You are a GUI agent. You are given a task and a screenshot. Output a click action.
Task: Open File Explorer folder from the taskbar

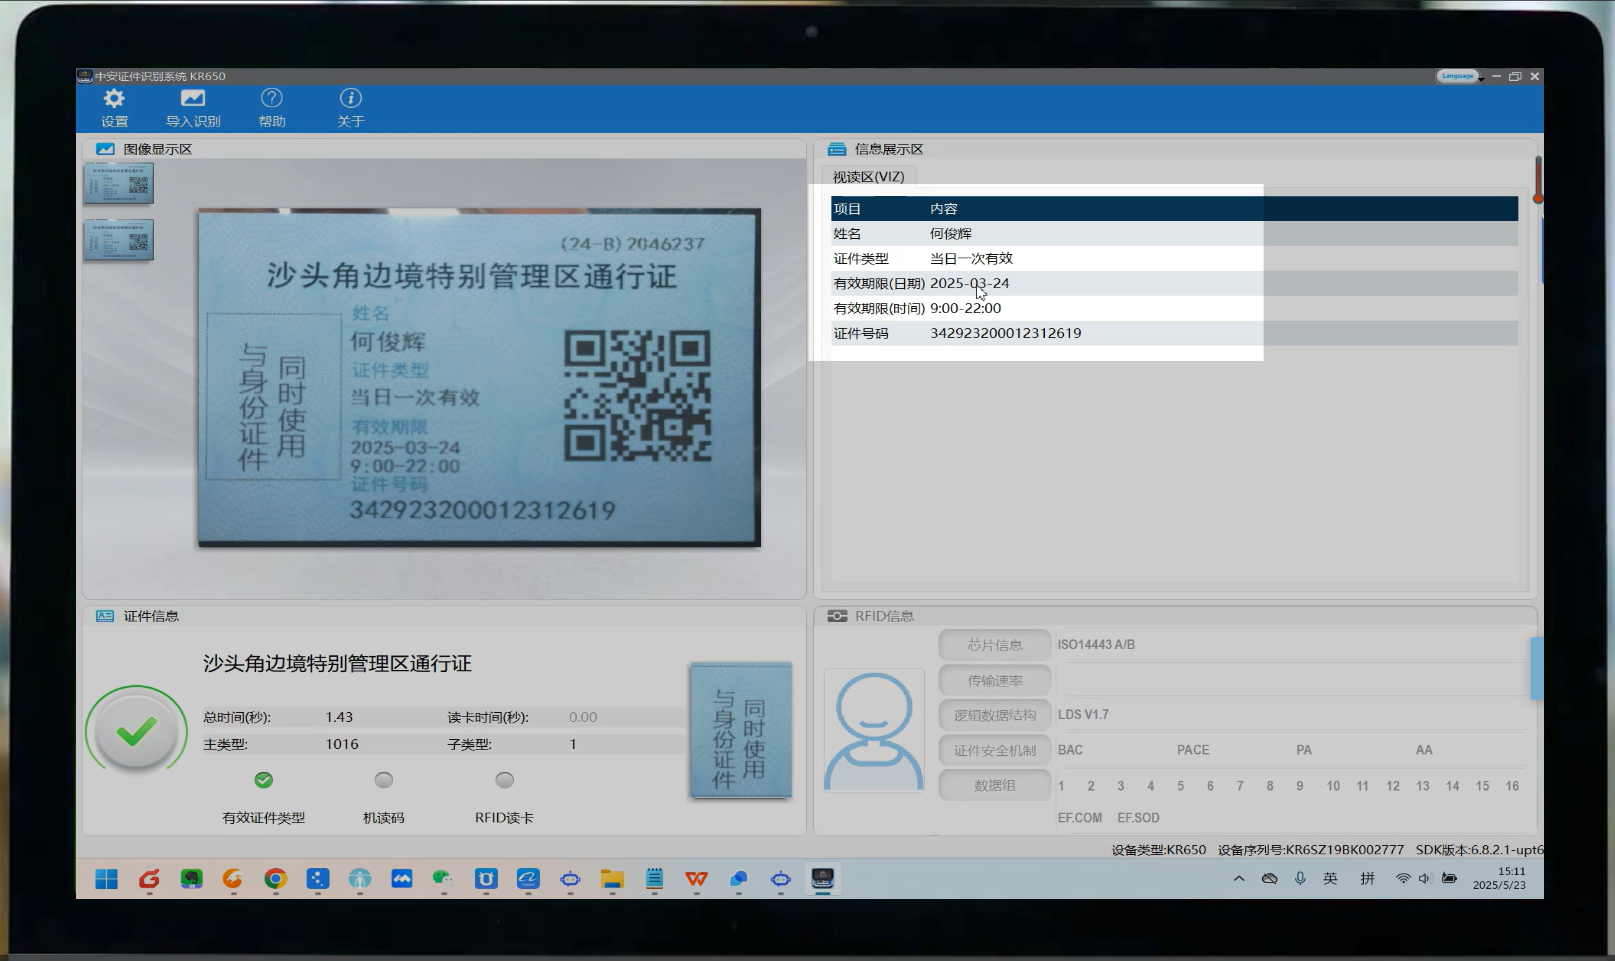(612, 879)
